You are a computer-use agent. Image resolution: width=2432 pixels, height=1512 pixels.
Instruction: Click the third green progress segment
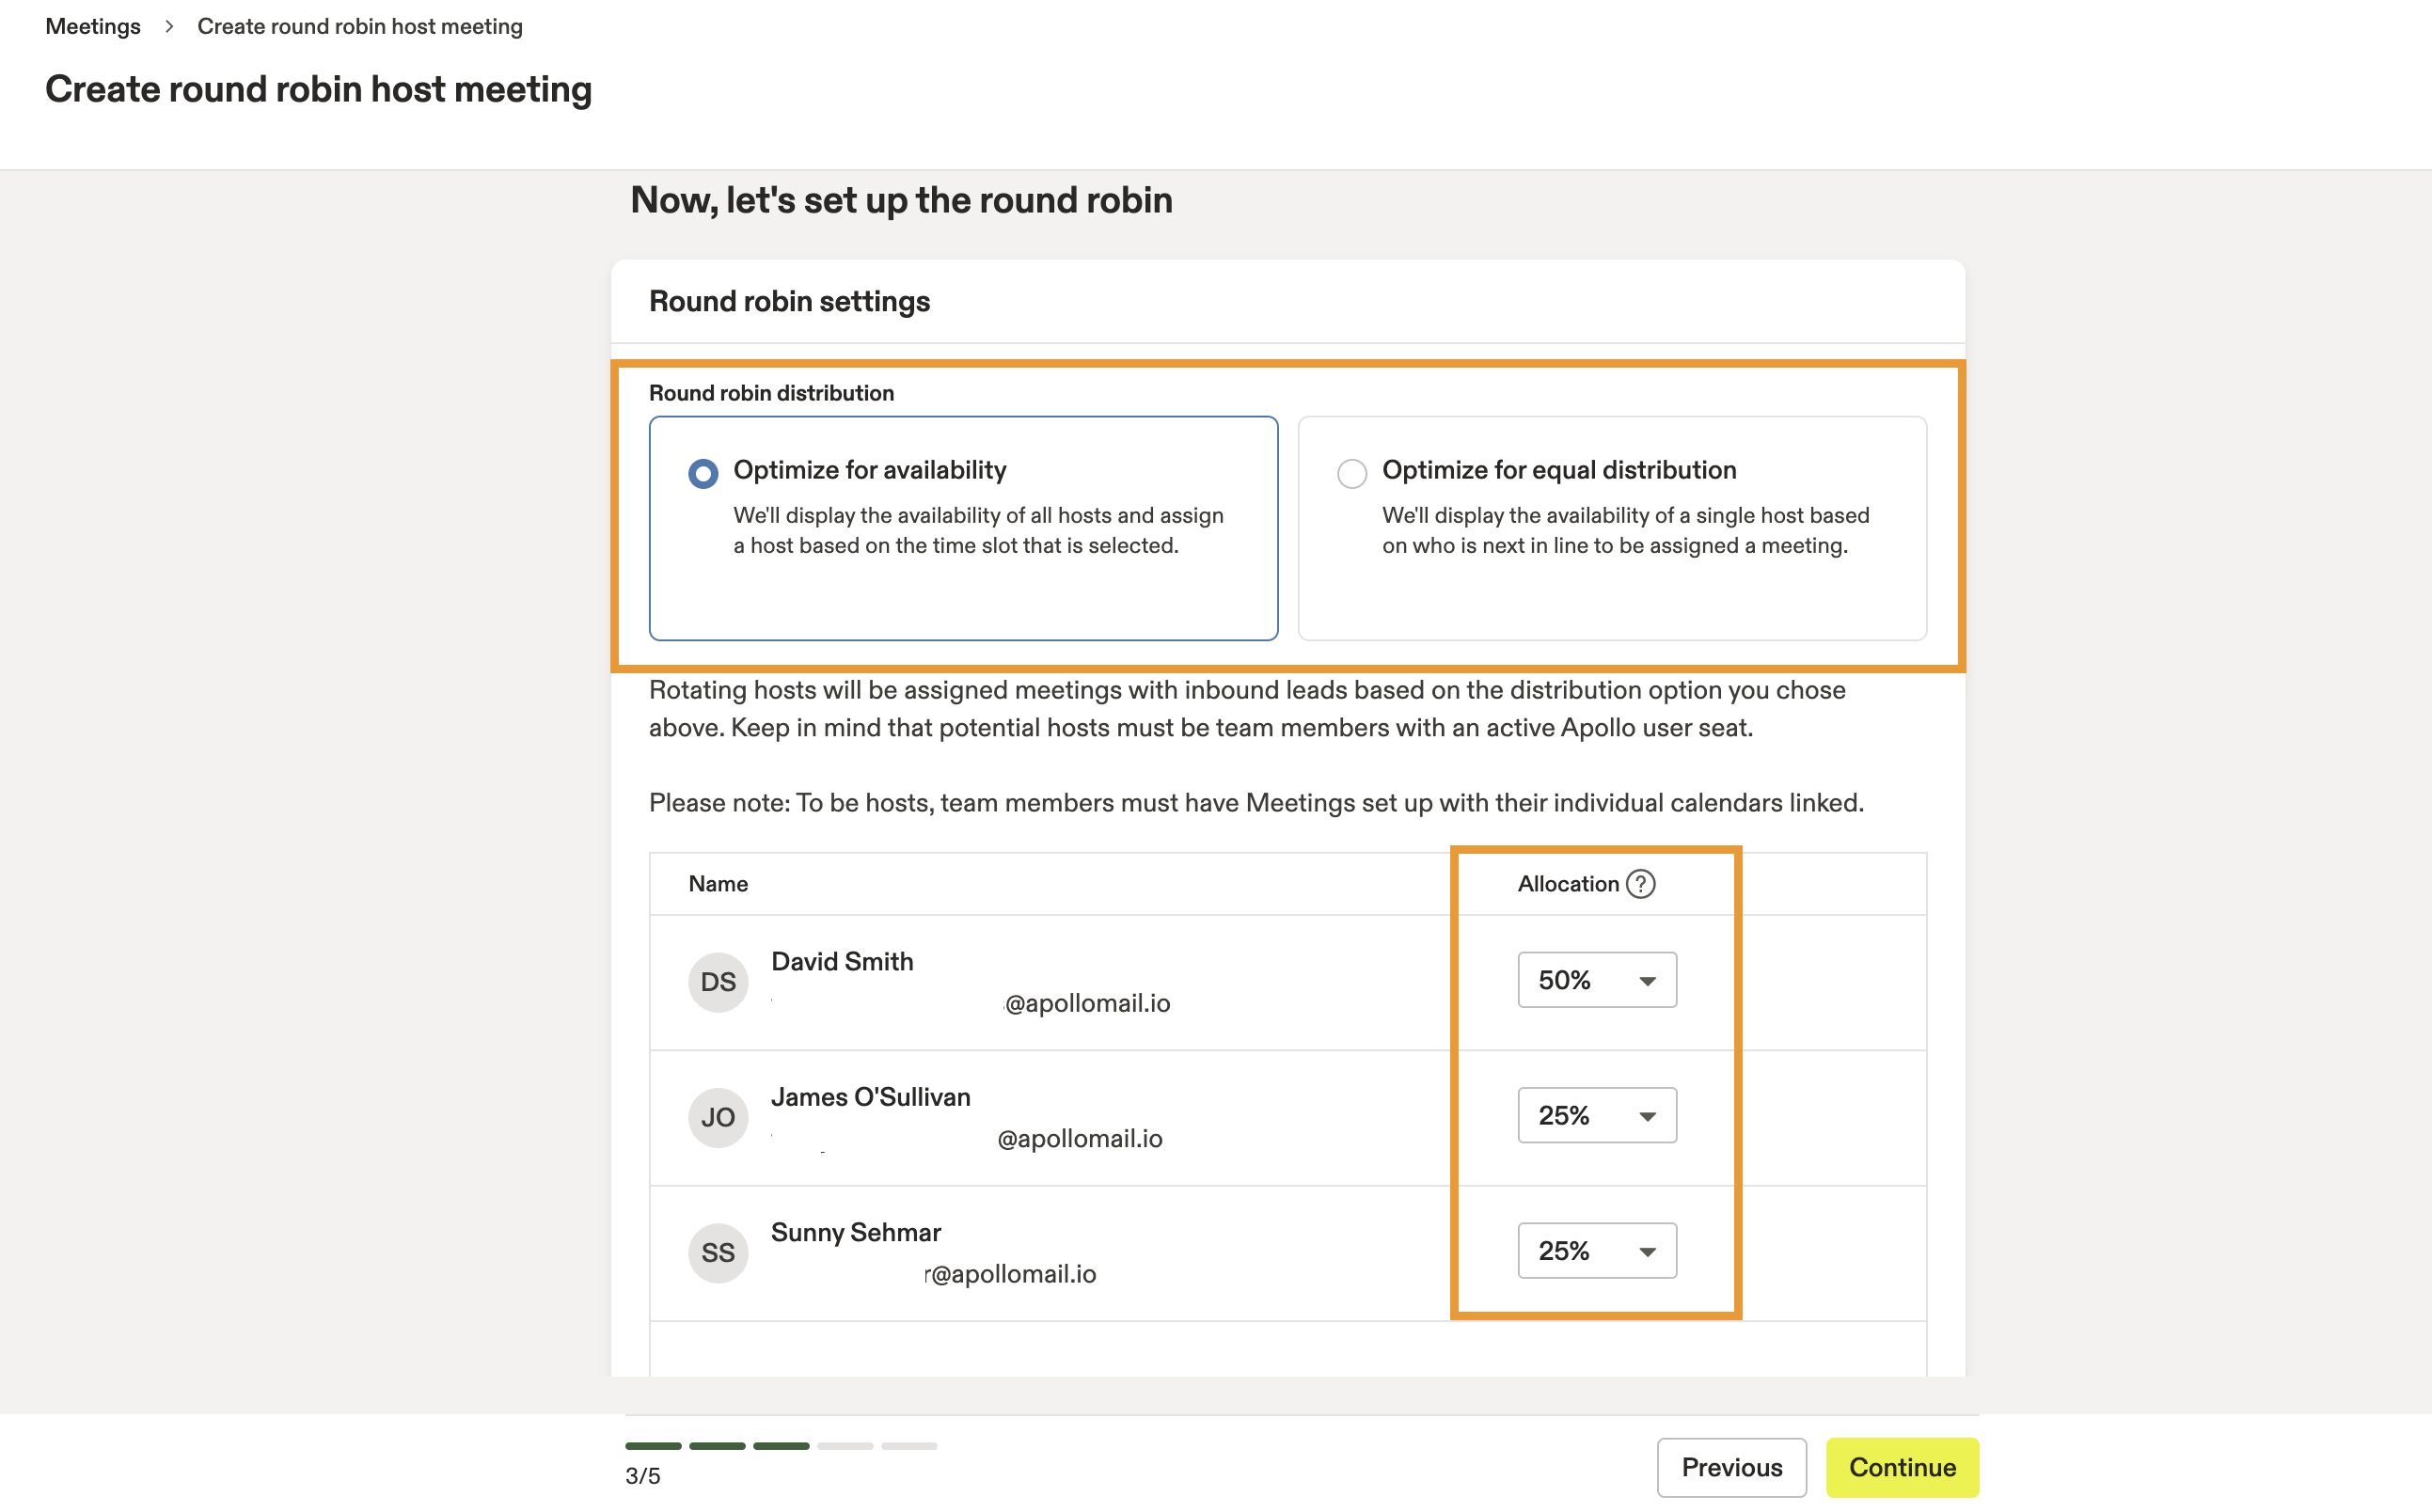coord(781,1445)
